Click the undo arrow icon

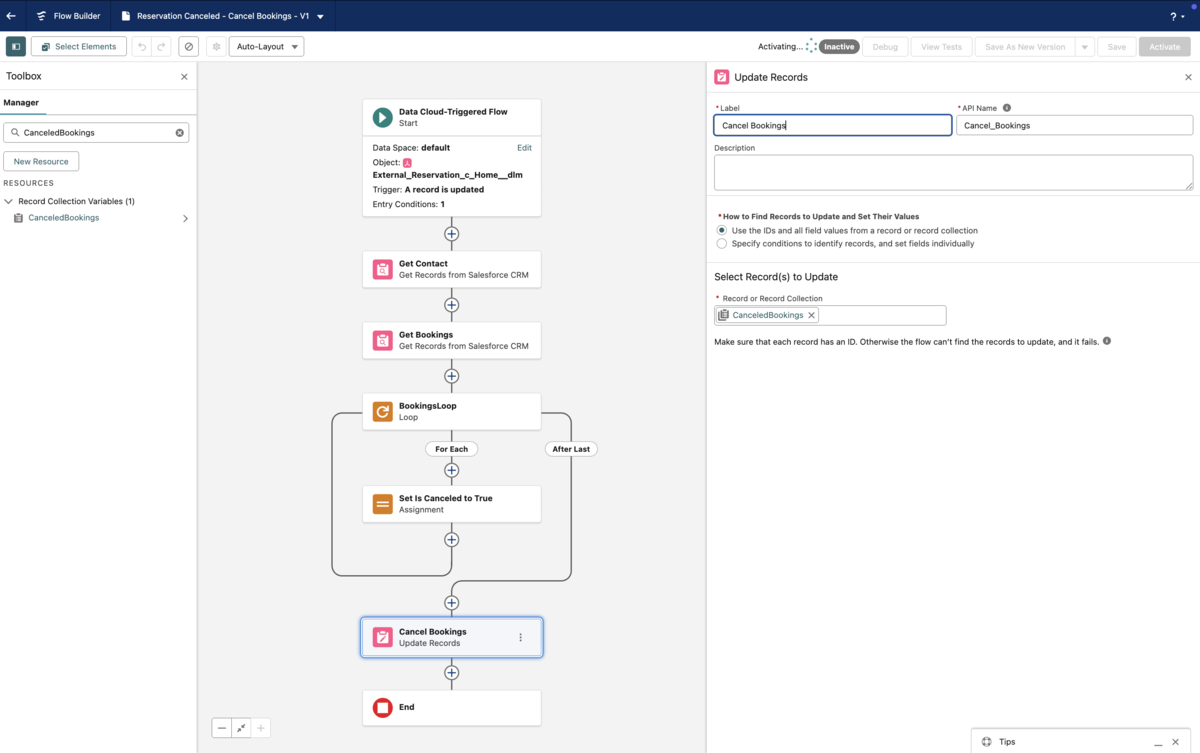click(142, 47)
